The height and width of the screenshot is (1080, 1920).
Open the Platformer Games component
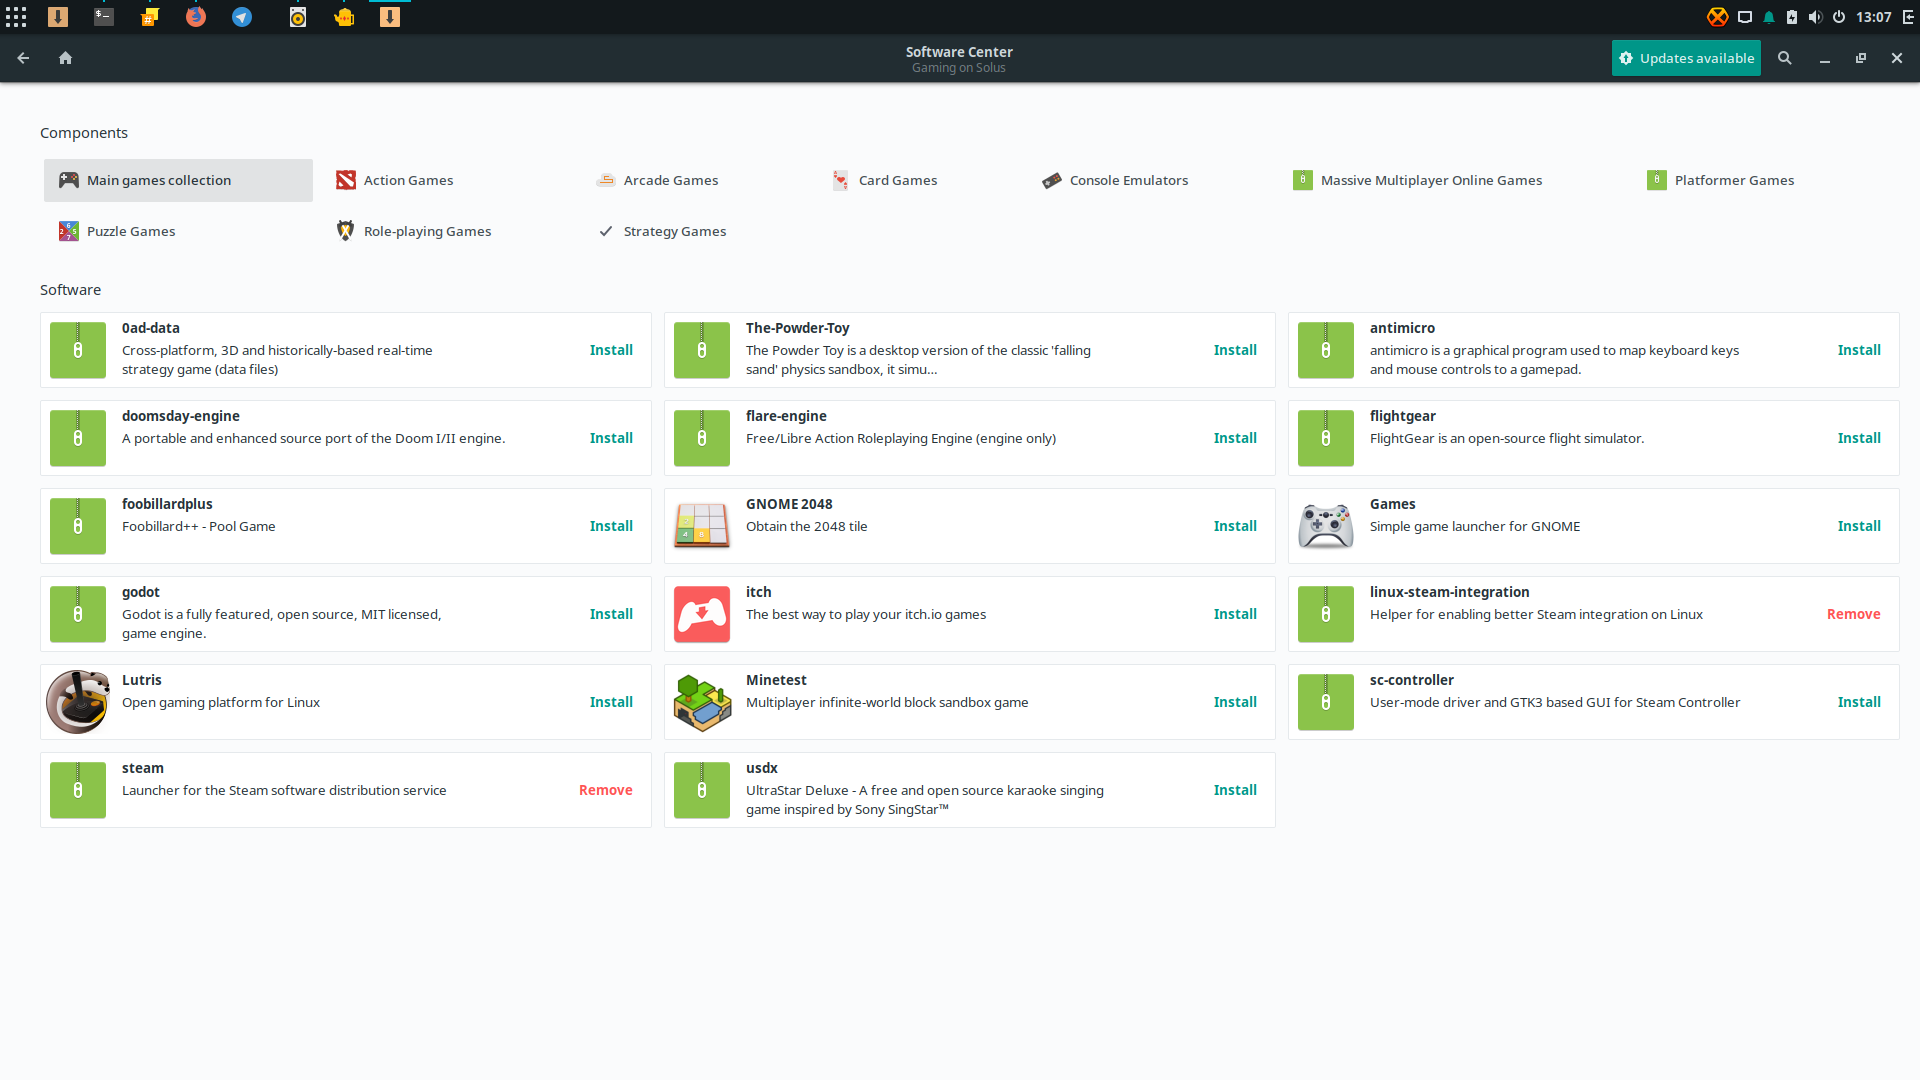pyautogui.click(x=1721, y=180)
